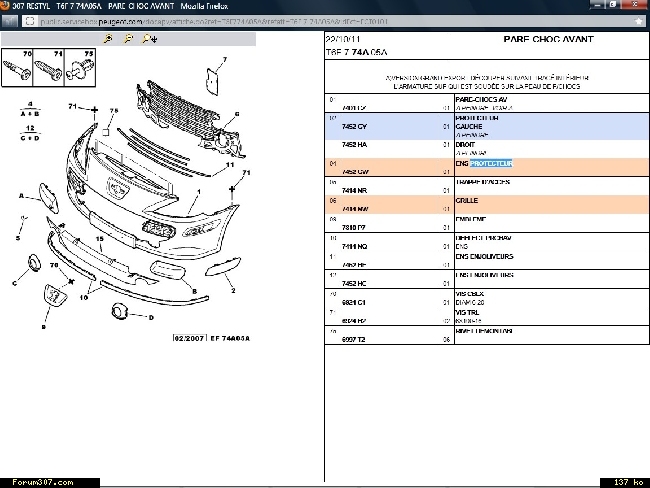Viewport: 650px width, 488px height.
Task: Click the site identity icon in the address bar
Action: [29, 21]
